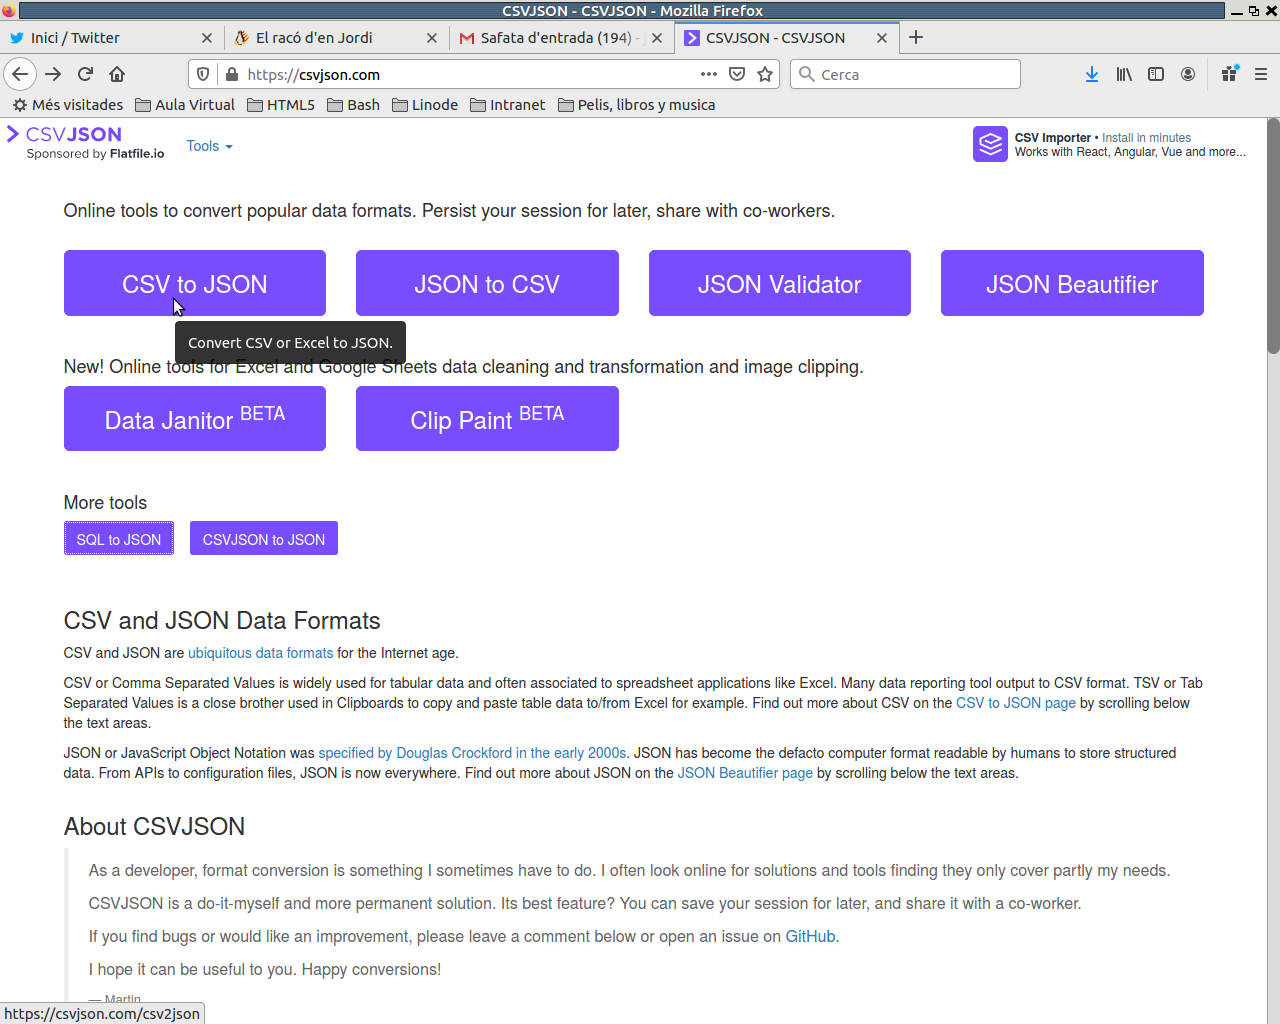1280x1024 pixels.
Task: Open SQL to JSON tool
Action: tap(119, 538)
